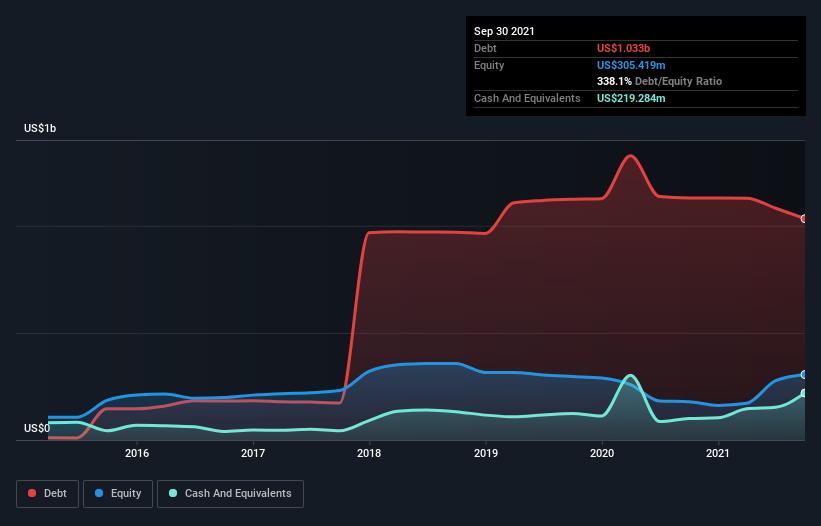Click the teal Cash endpoint marker
Viewport: 821px width, 526px height.
pyautogui.click(x=804, y=393)
